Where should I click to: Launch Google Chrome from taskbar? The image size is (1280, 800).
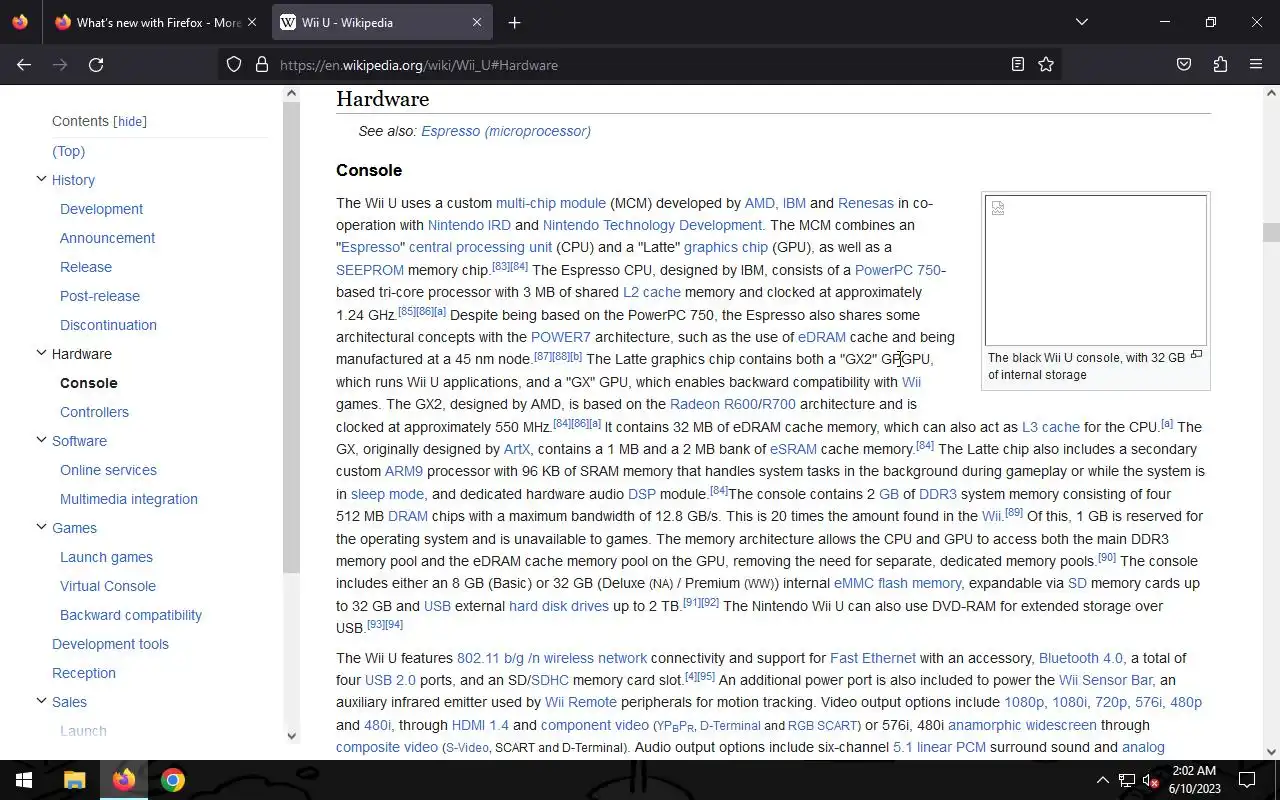click(x=173, y=780)
